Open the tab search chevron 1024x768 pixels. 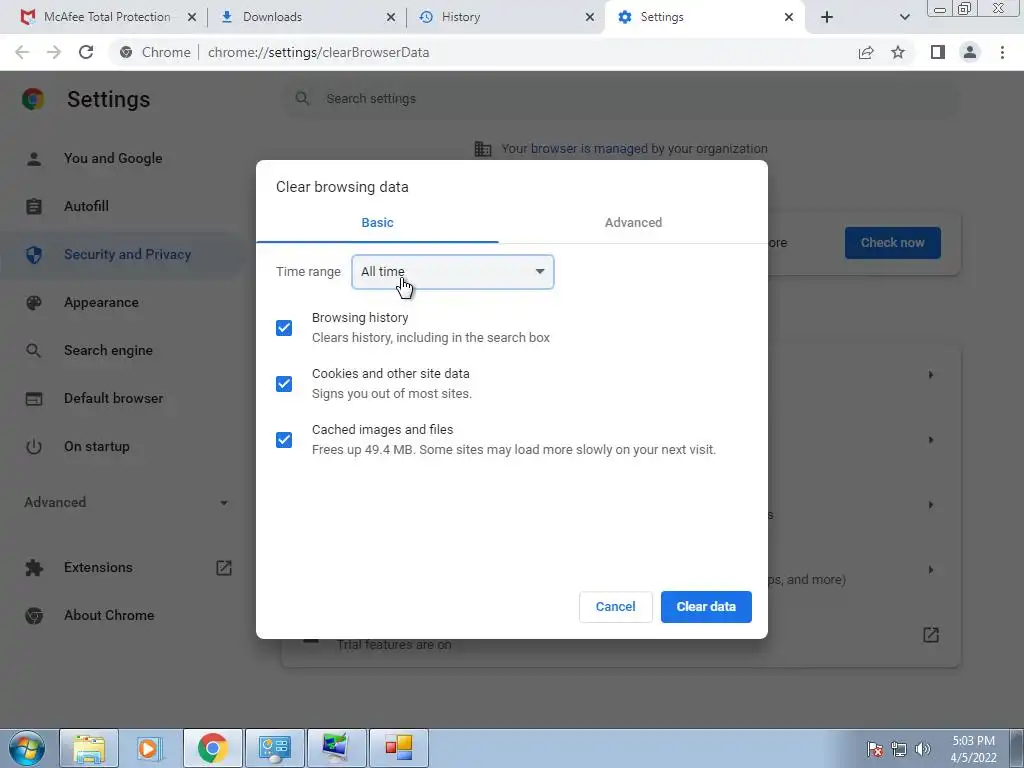904,17
